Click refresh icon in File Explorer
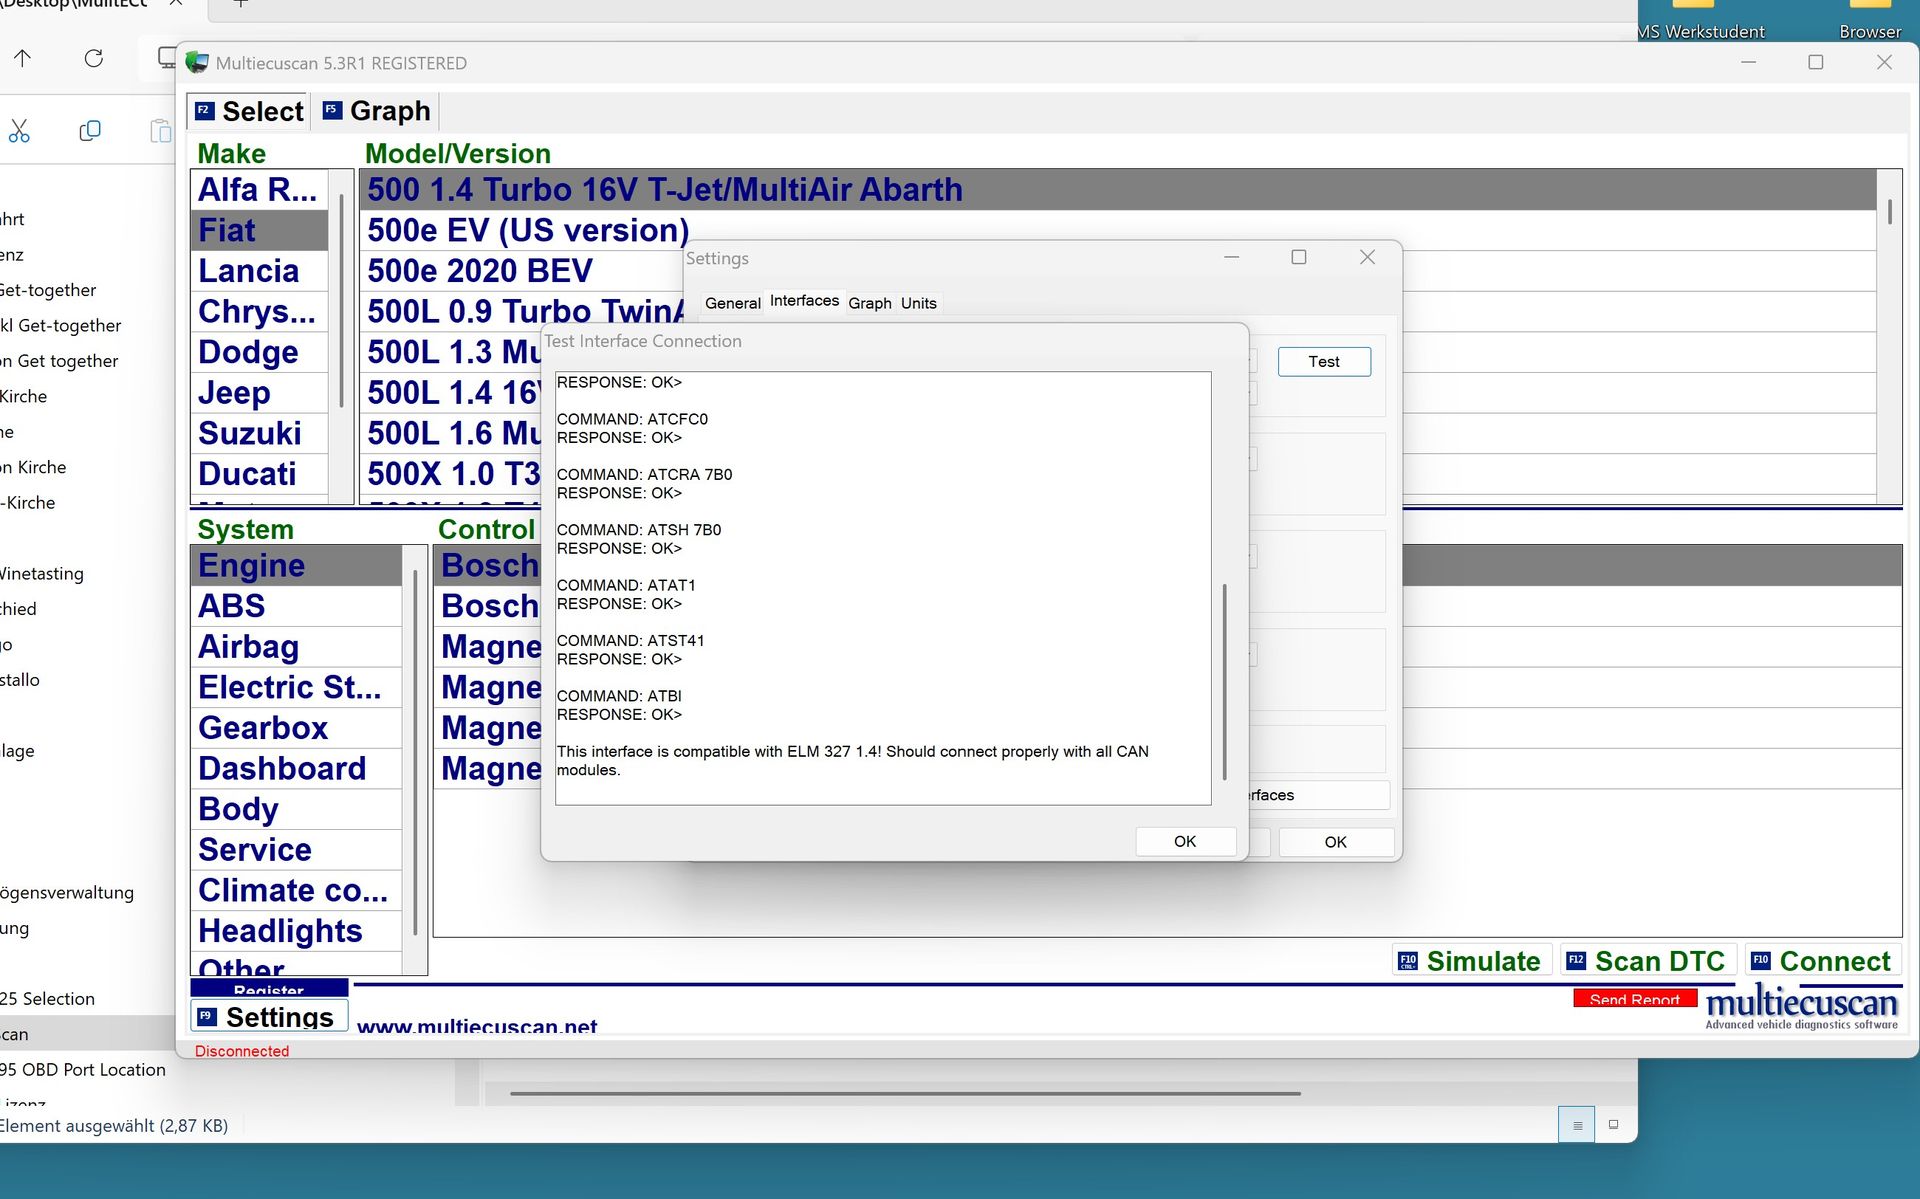The image size is (1920, 1199). point(93,58)
